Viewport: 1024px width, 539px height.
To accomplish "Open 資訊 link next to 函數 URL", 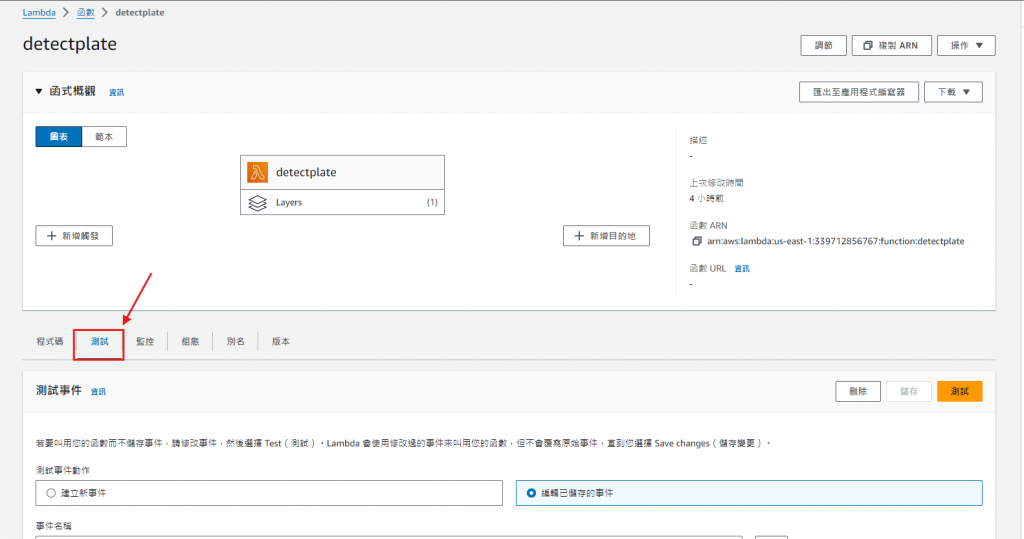I will point(742,269).
